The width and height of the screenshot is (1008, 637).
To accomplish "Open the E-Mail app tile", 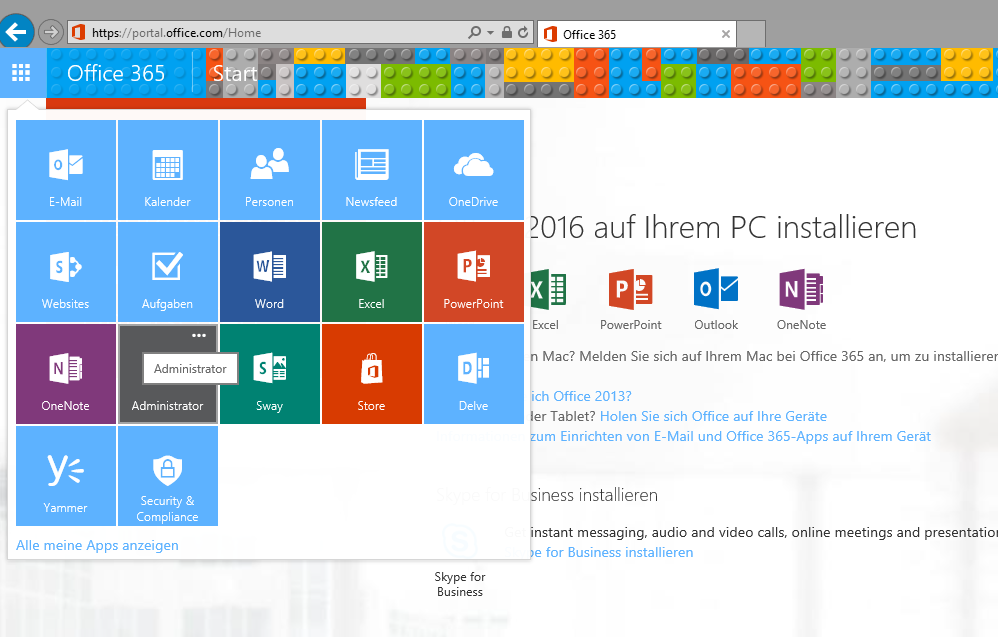I will pos(66,170).
